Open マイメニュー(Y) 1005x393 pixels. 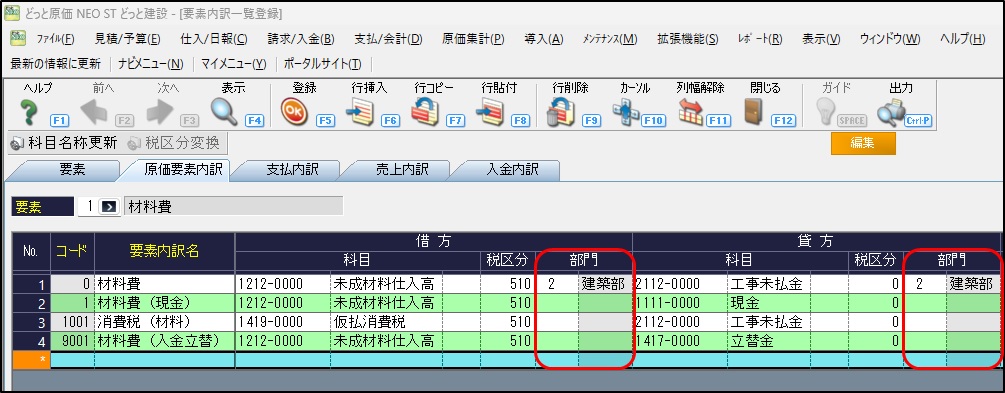233,64
